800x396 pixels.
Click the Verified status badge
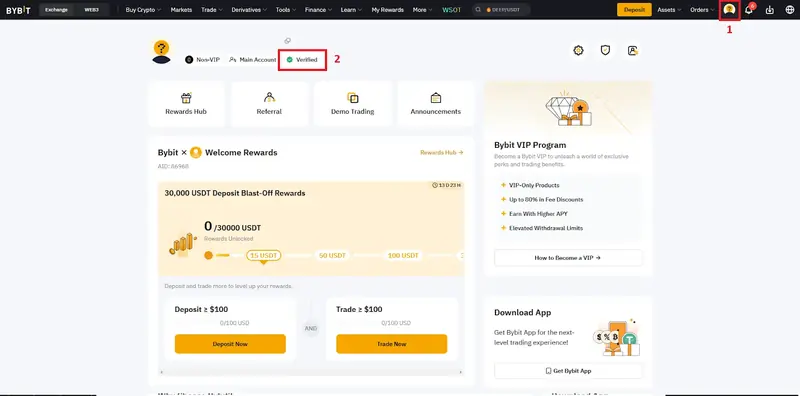[x=302, y=60]
